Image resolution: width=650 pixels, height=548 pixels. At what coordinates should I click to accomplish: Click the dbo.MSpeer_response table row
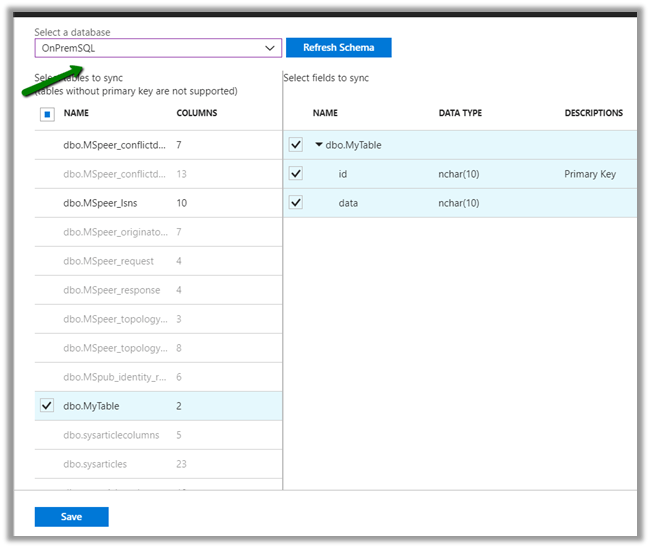point(110,290)
